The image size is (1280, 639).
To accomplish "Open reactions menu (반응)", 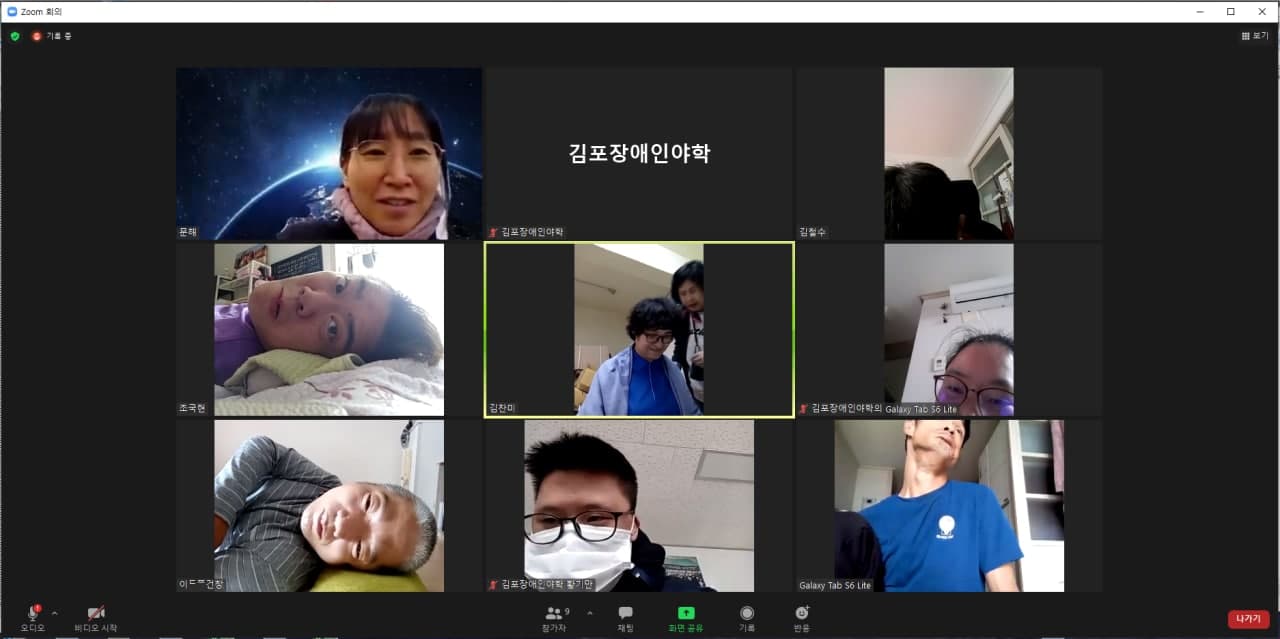I will click(x=802, y=618).
